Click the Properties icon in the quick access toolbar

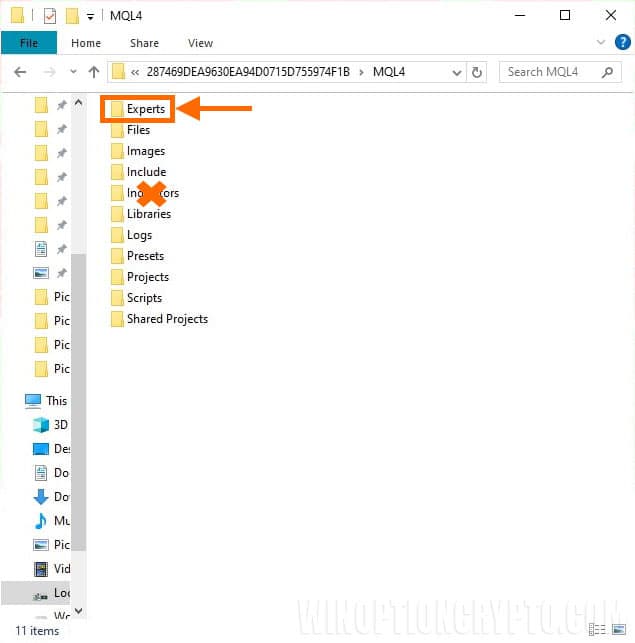49,16
